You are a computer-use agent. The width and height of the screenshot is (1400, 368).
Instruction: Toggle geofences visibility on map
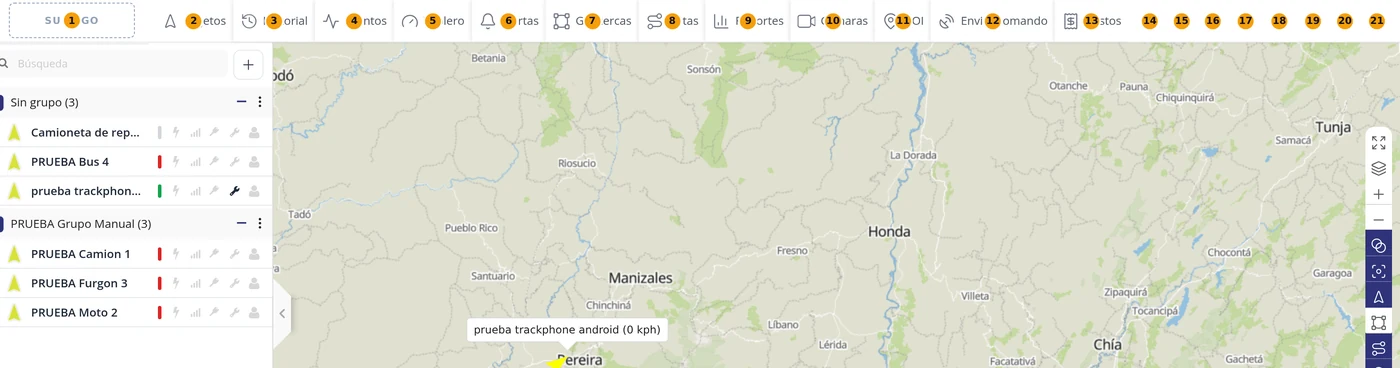[1379, 323]
